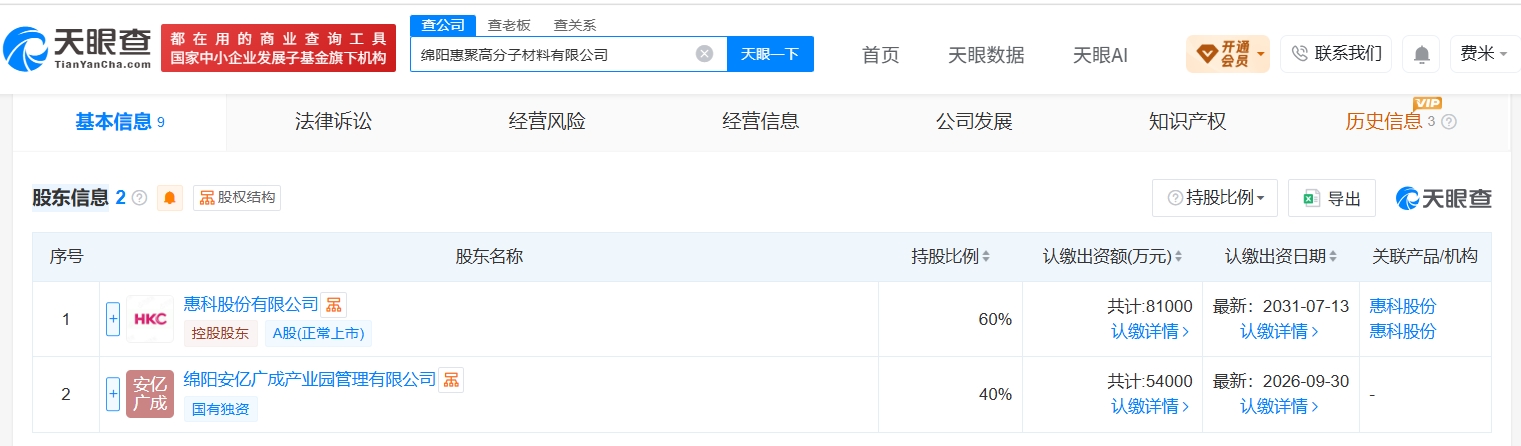The height and width of the screenshot is (446, 1521).
Task: Click the HKC company logo
Action: pyautogui.click(x=150, y=319)
